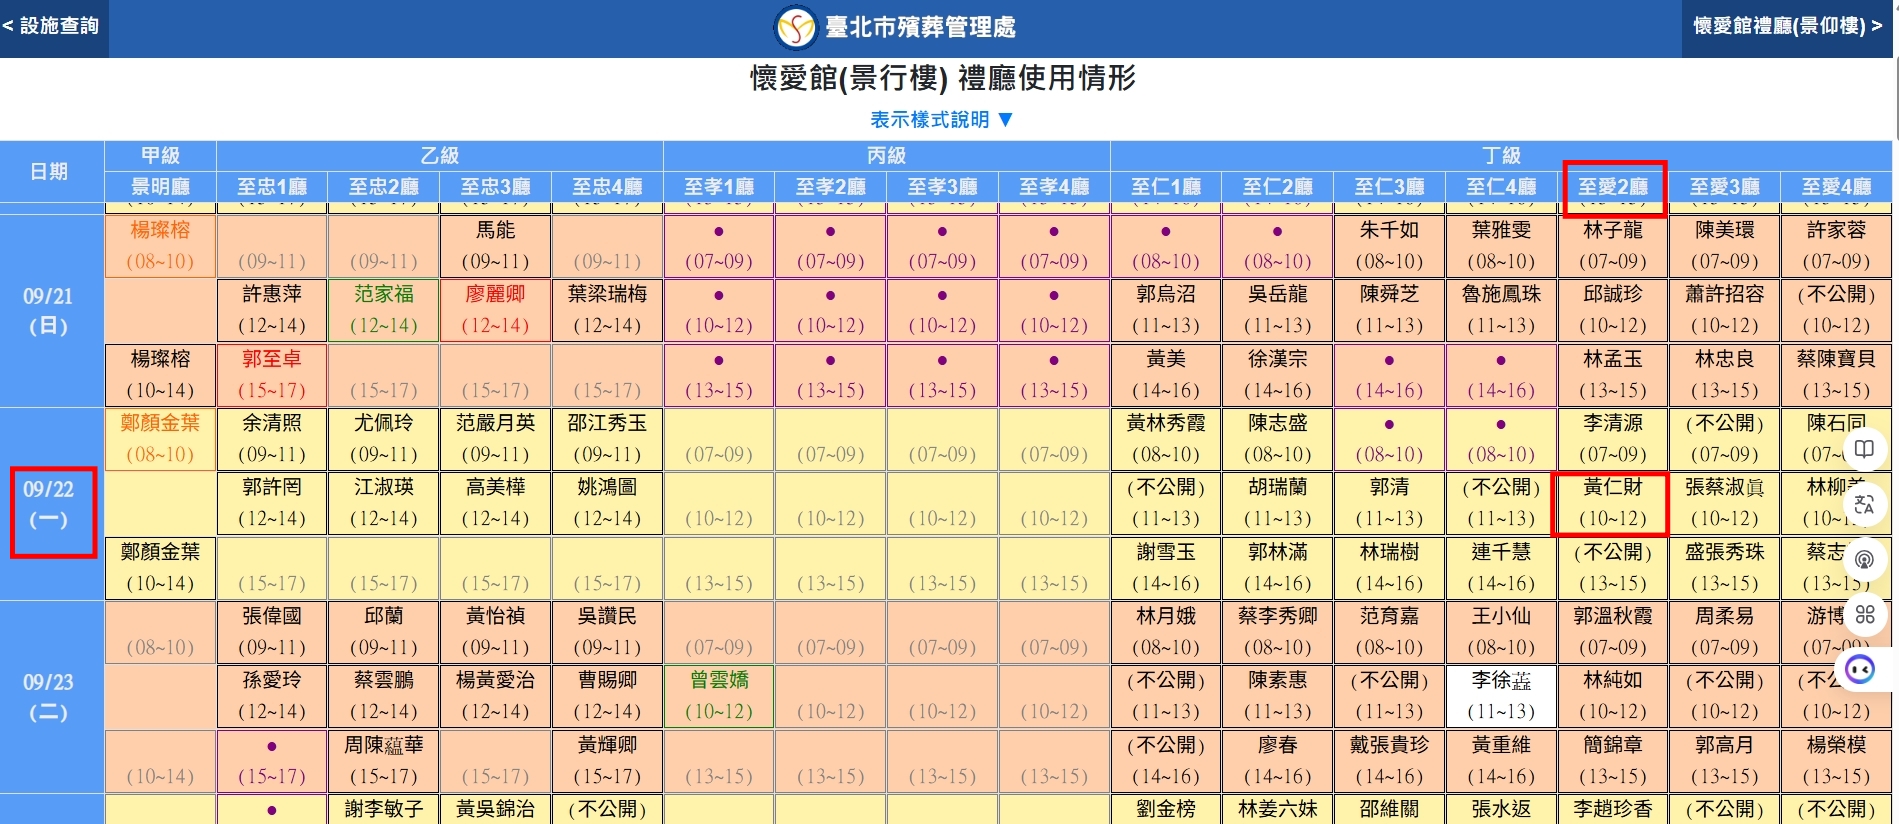
Task: Click the floating broadcast signal icon
Action: (x=1864, y=559)
